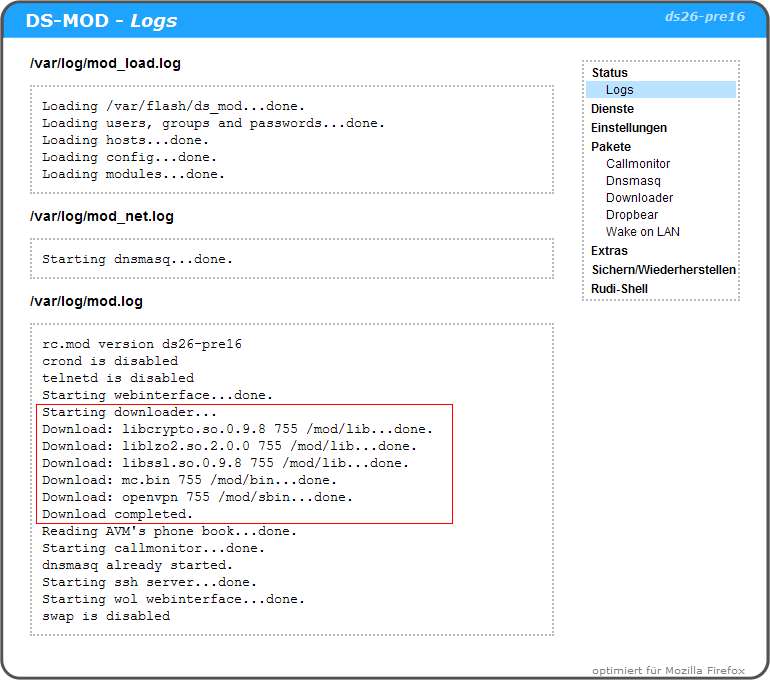Open the Callmonitor package page
Screen dimensions: 770x680
click(638, 164)
